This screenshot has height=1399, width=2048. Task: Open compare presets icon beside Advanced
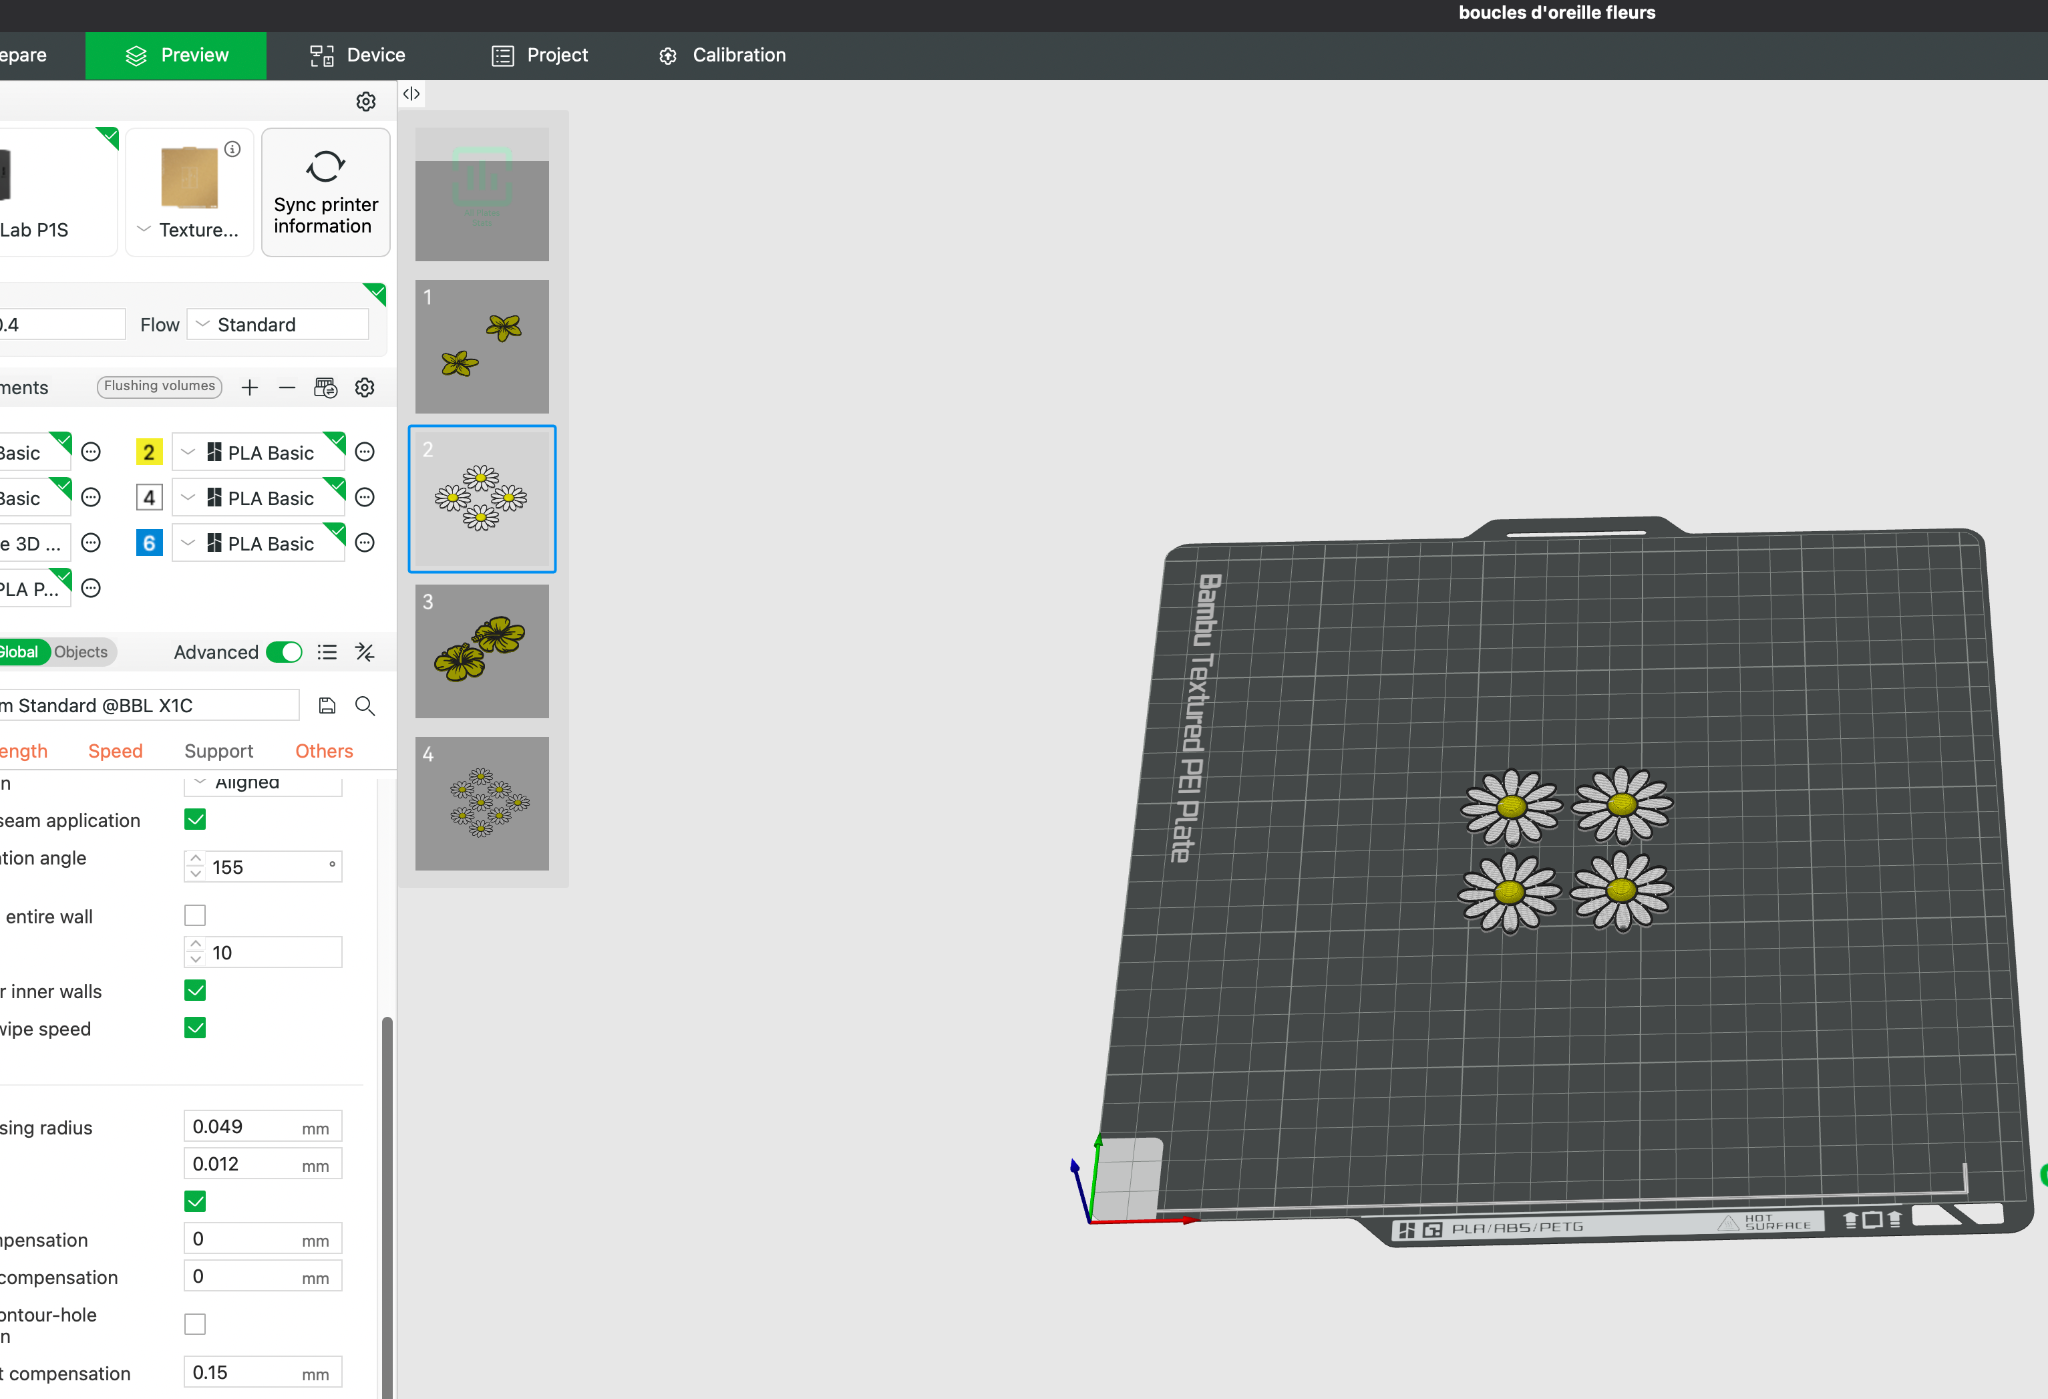[x=365, y=652]
